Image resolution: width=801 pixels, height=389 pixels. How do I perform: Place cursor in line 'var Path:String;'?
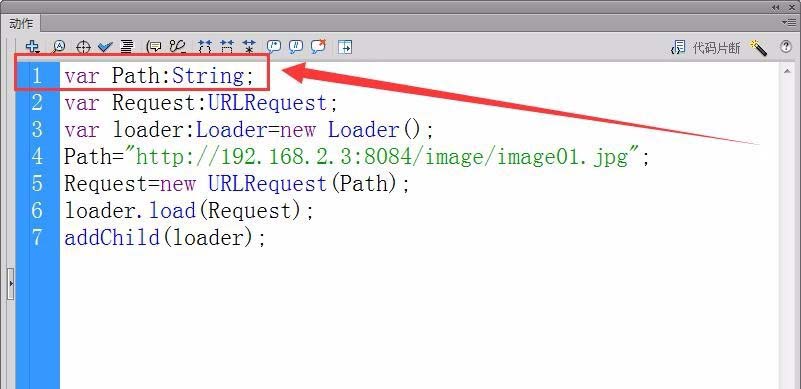pos(159,76)
